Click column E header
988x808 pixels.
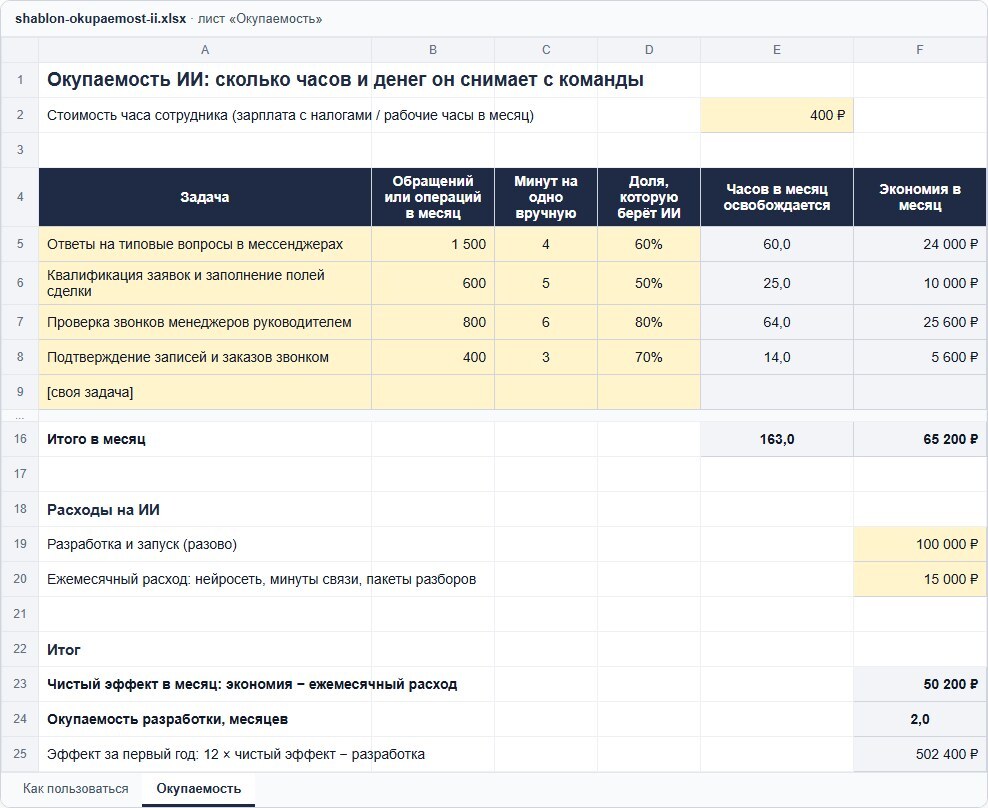pos(777,50)
